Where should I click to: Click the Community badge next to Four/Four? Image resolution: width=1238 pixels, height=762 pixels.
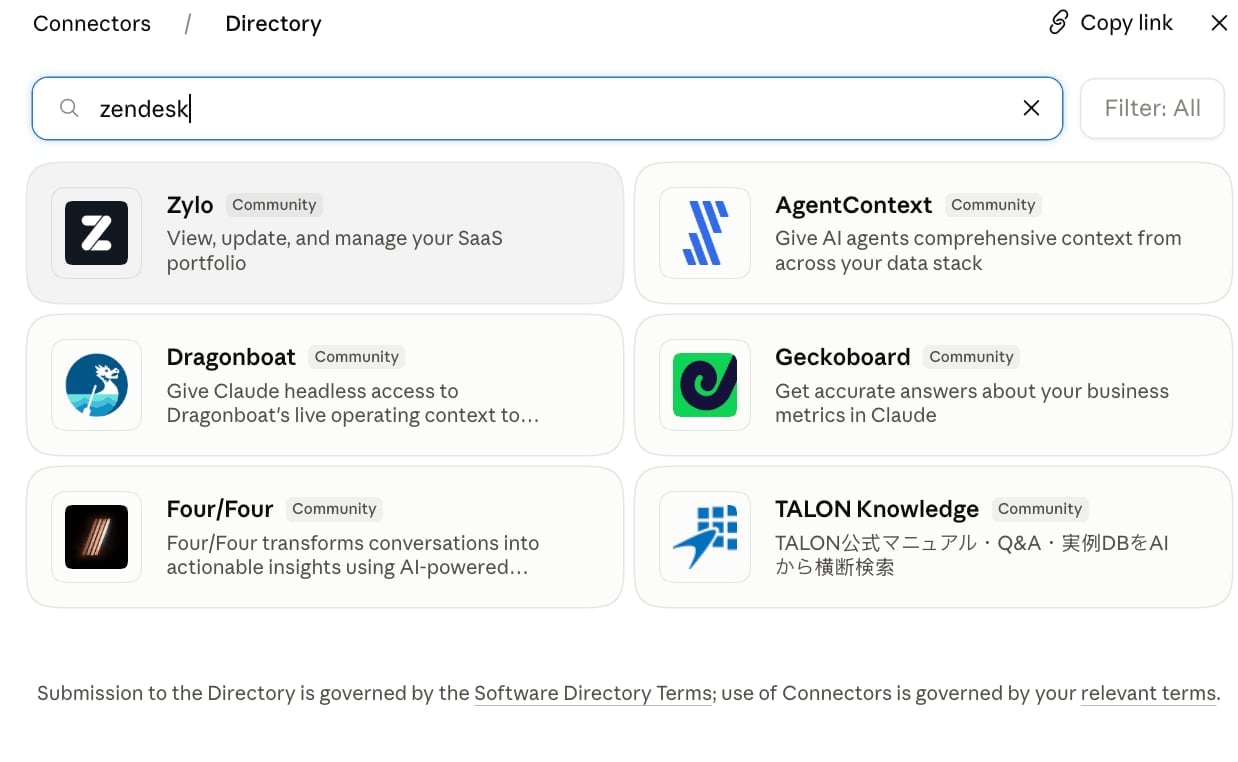[334, 509]
